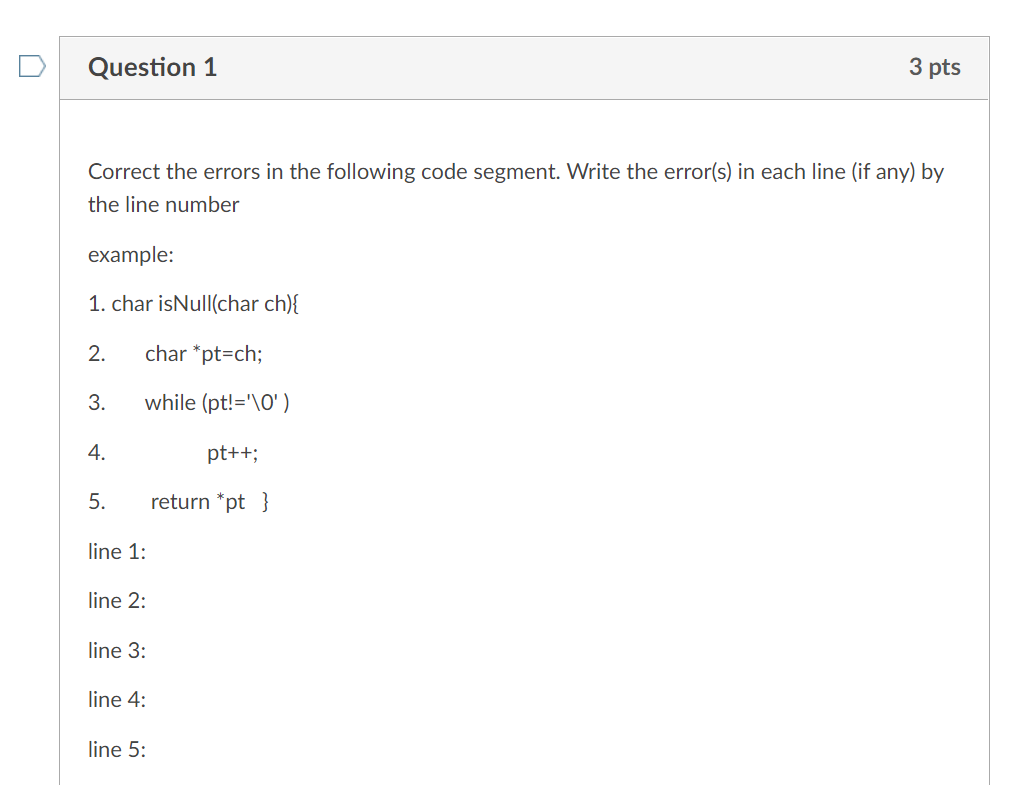Select the while loop code on line 3

coord(217,402)
